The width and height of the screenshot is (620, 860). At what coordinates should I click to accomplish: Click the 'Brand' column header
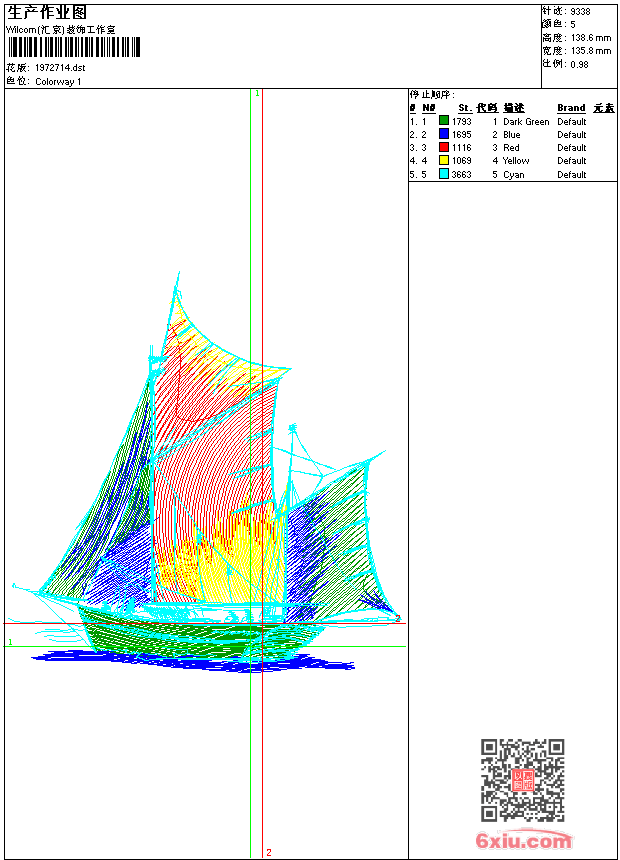[x=571, y=108]
